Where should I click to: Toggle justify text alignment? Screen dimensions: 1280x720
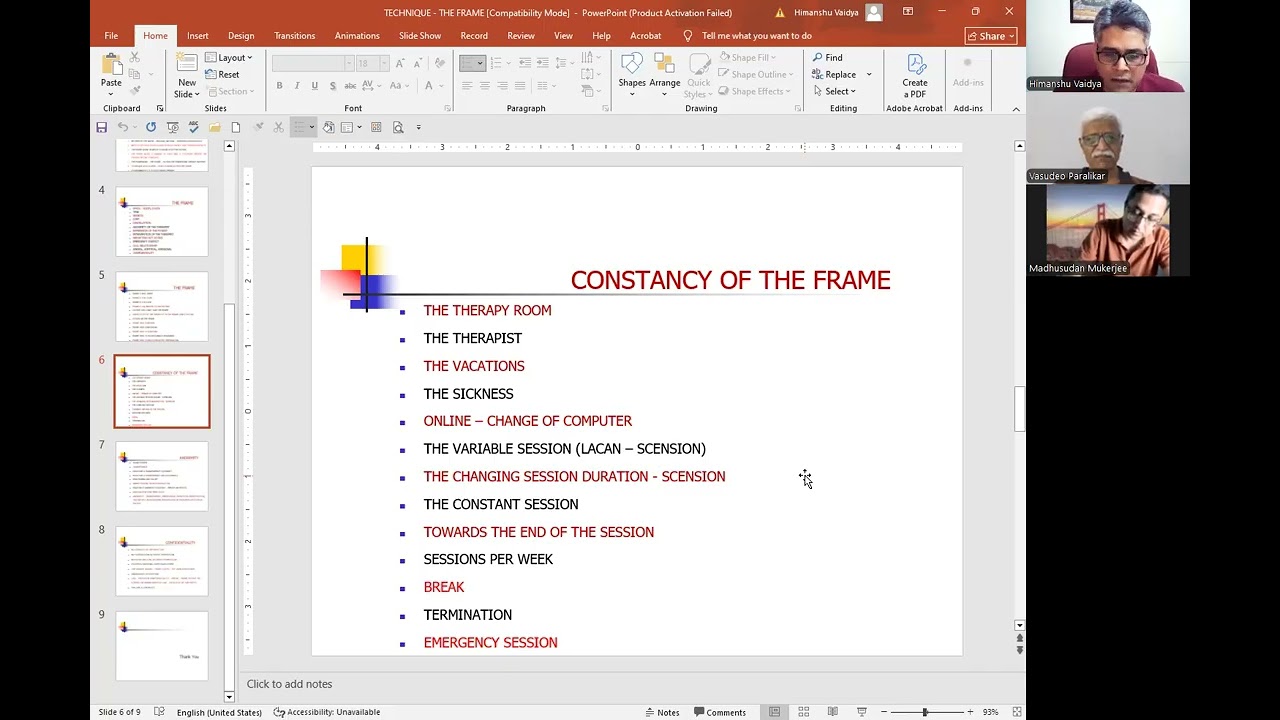521,86
